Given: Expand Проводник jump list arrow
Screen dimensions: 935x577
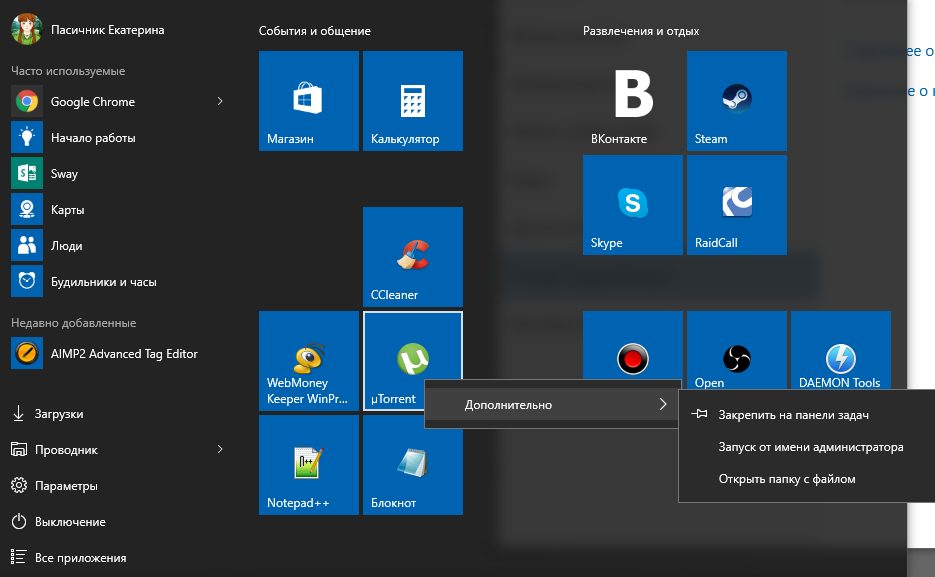Looking at the screenshot, I should tap(220, 449).
